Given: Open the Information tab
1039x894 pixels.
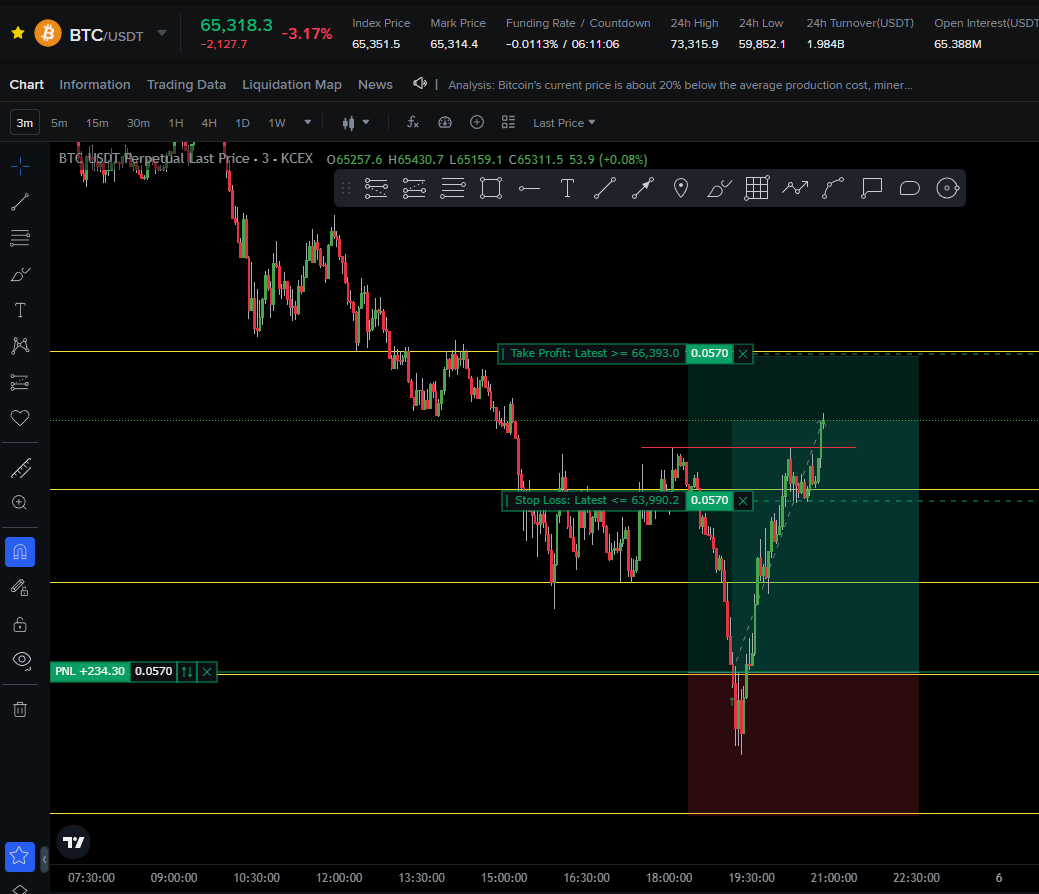Looking at the screenshot, I should 95,85.
